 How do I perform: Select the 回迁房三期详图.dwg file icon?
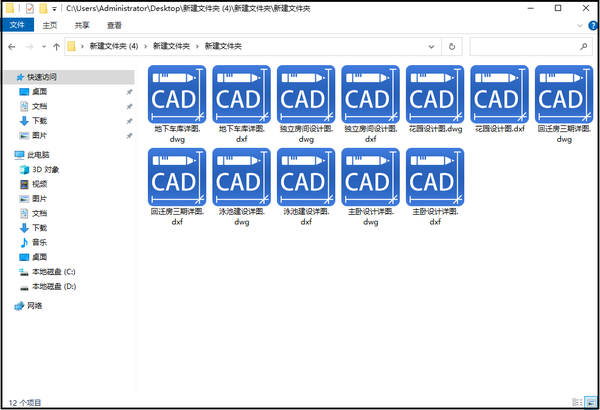click(x=564, y=94)
